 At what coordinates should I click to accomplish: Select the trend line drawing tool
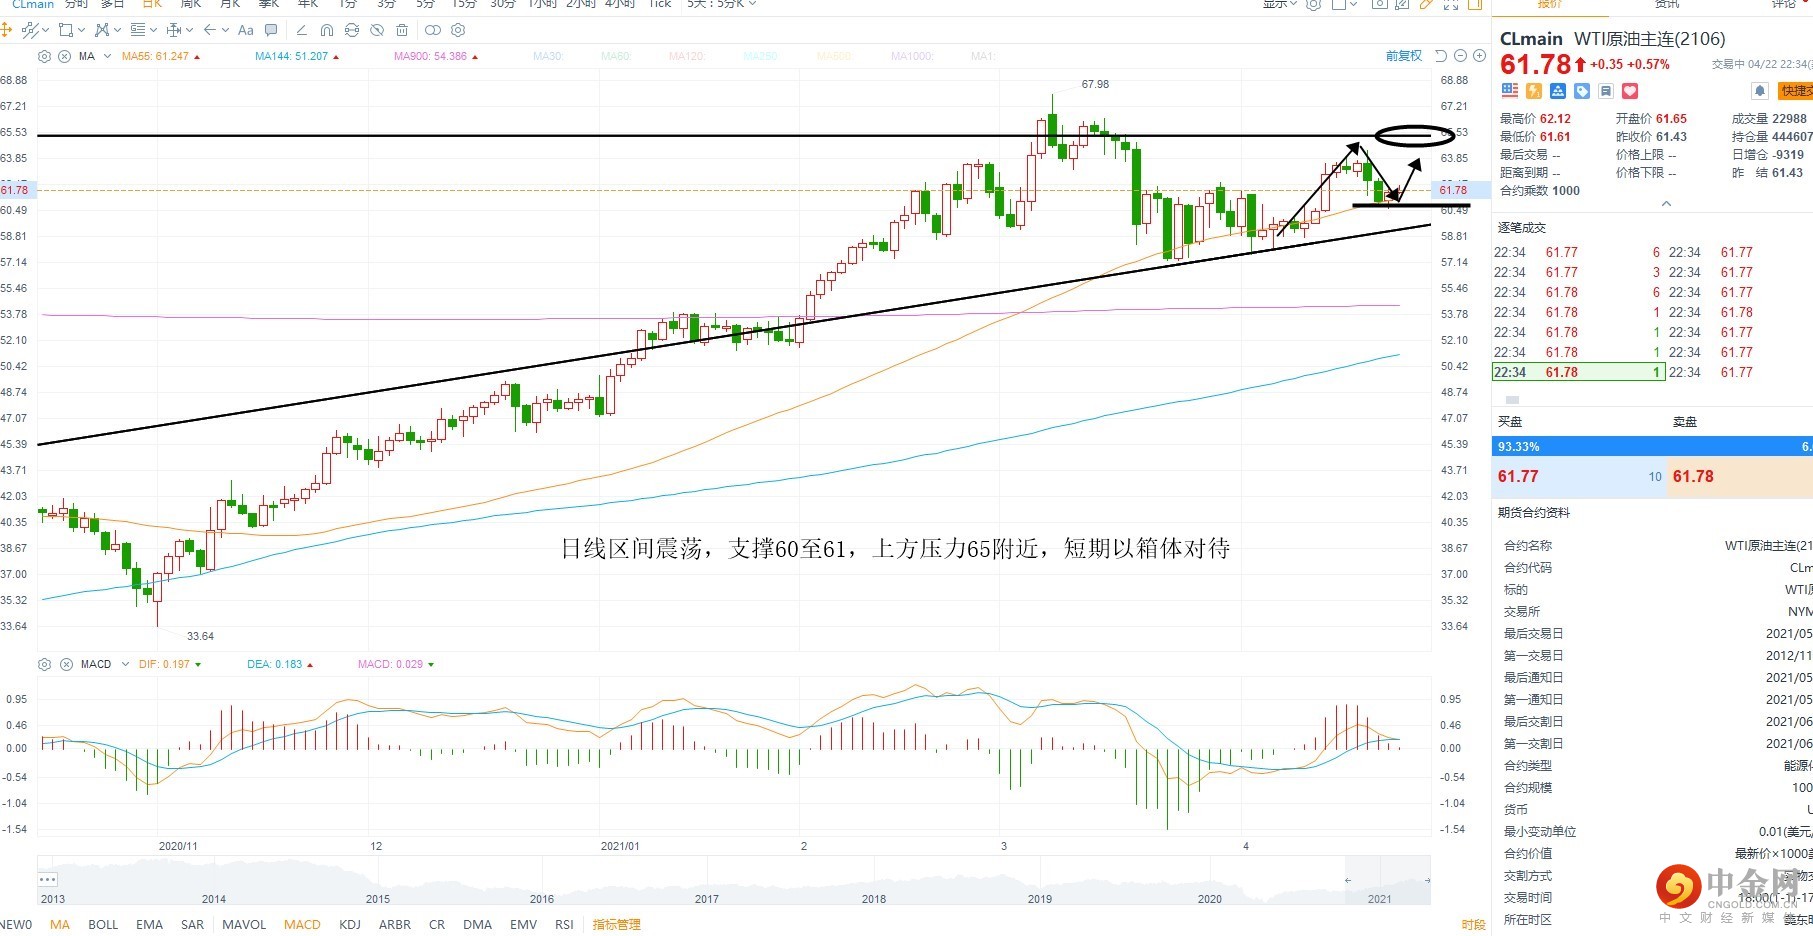30,30
